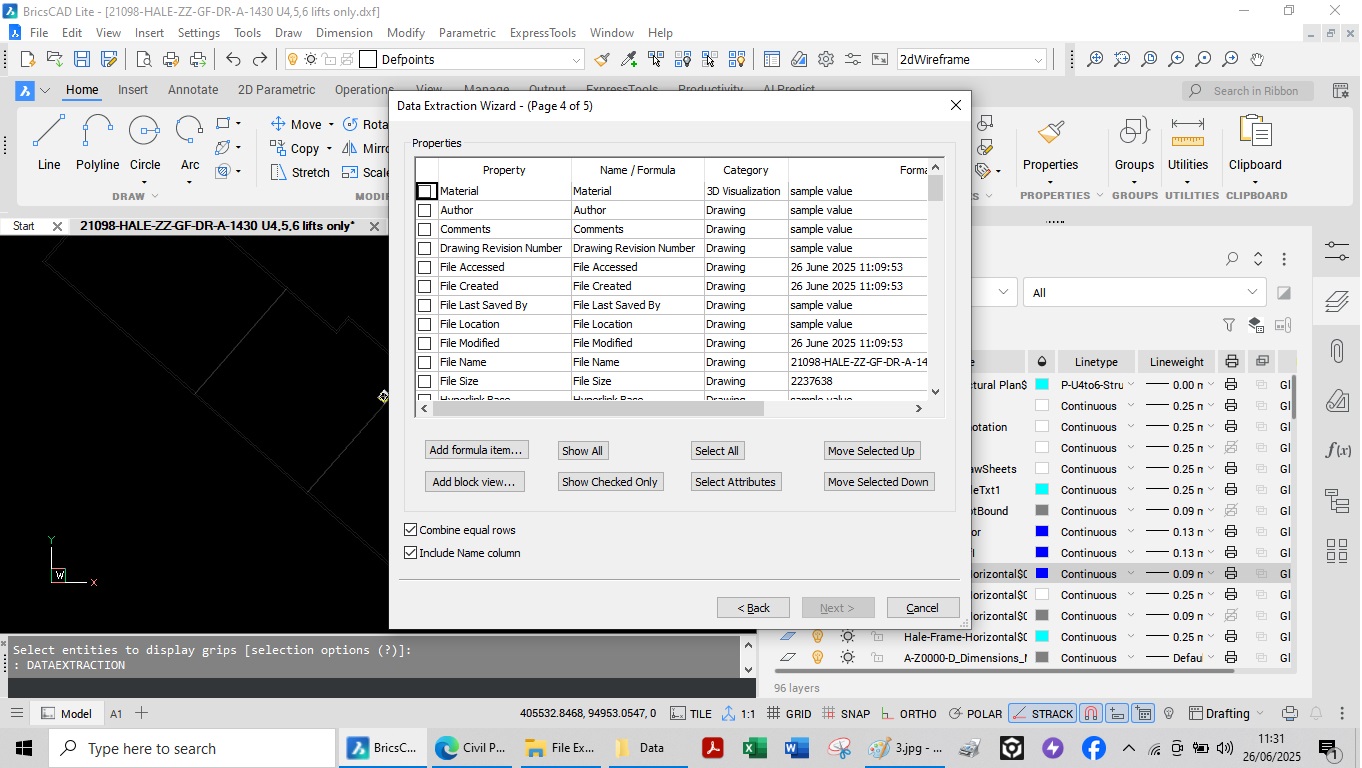The image size is (1362, 768).
Task: Switch to the Annotate ribbon tab
Action: point(193,90)
